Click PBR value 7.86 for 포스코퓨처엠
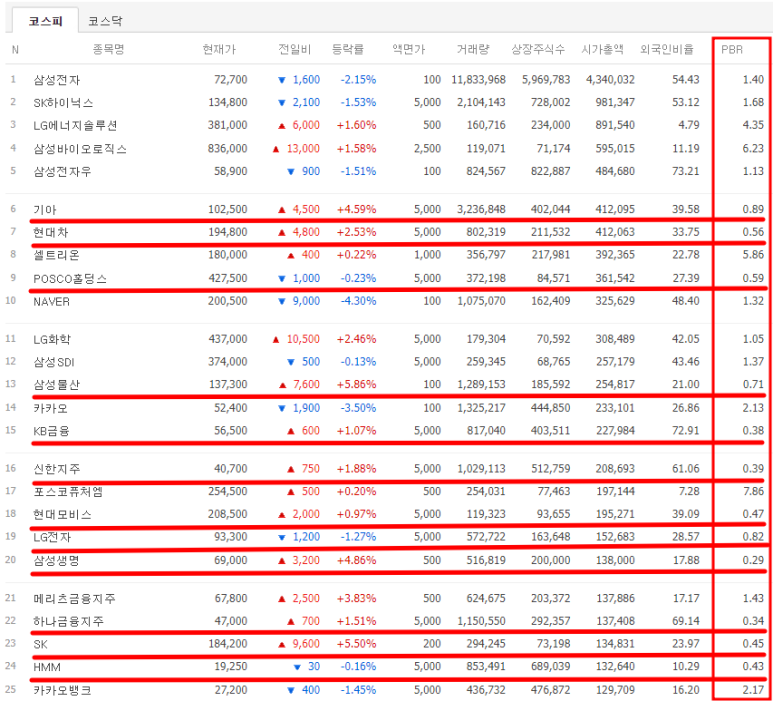Screen dimensions: 773x701 click(x=753, y=491)
